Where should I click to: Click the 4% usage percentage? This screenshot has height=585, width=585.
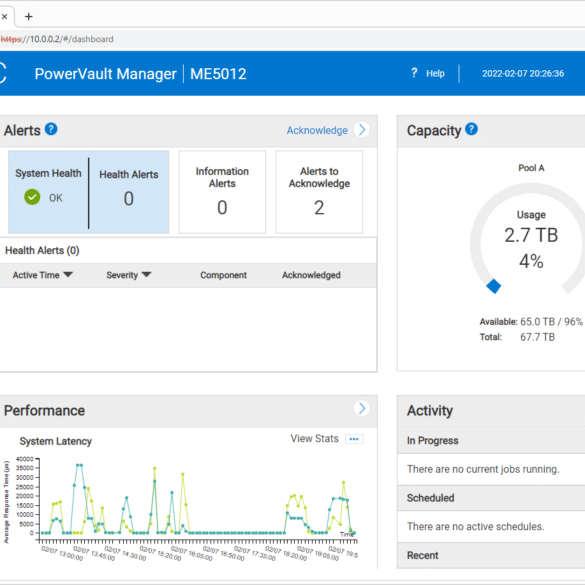point(531,261)
